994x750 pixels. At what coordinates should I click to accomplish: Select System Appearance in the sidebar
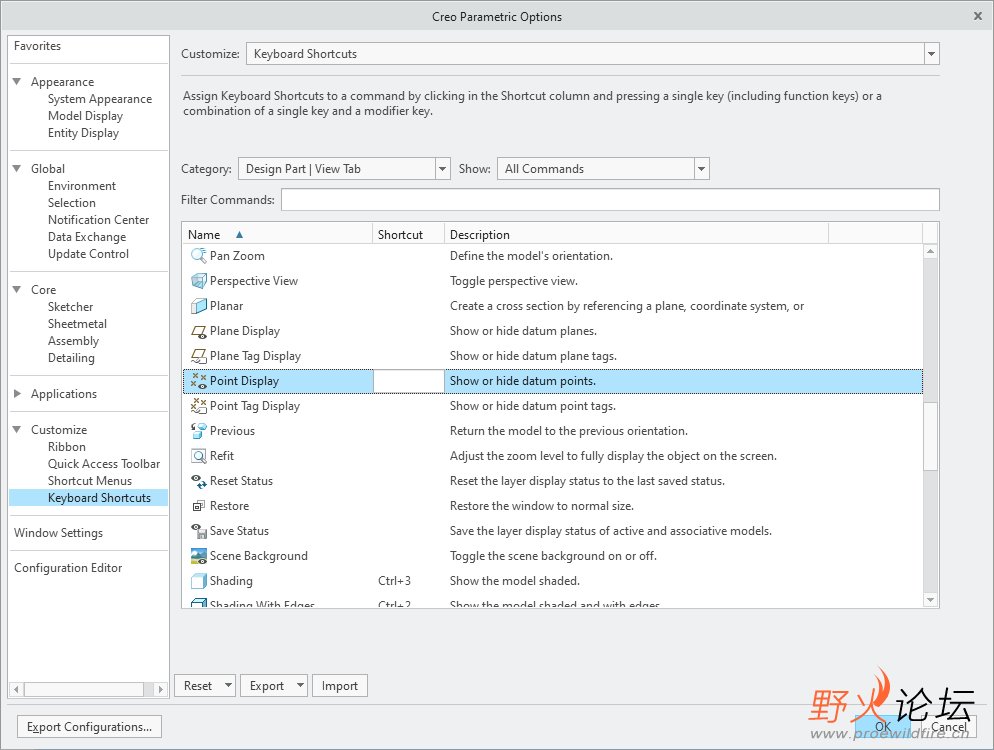click(x=100, y=99)
